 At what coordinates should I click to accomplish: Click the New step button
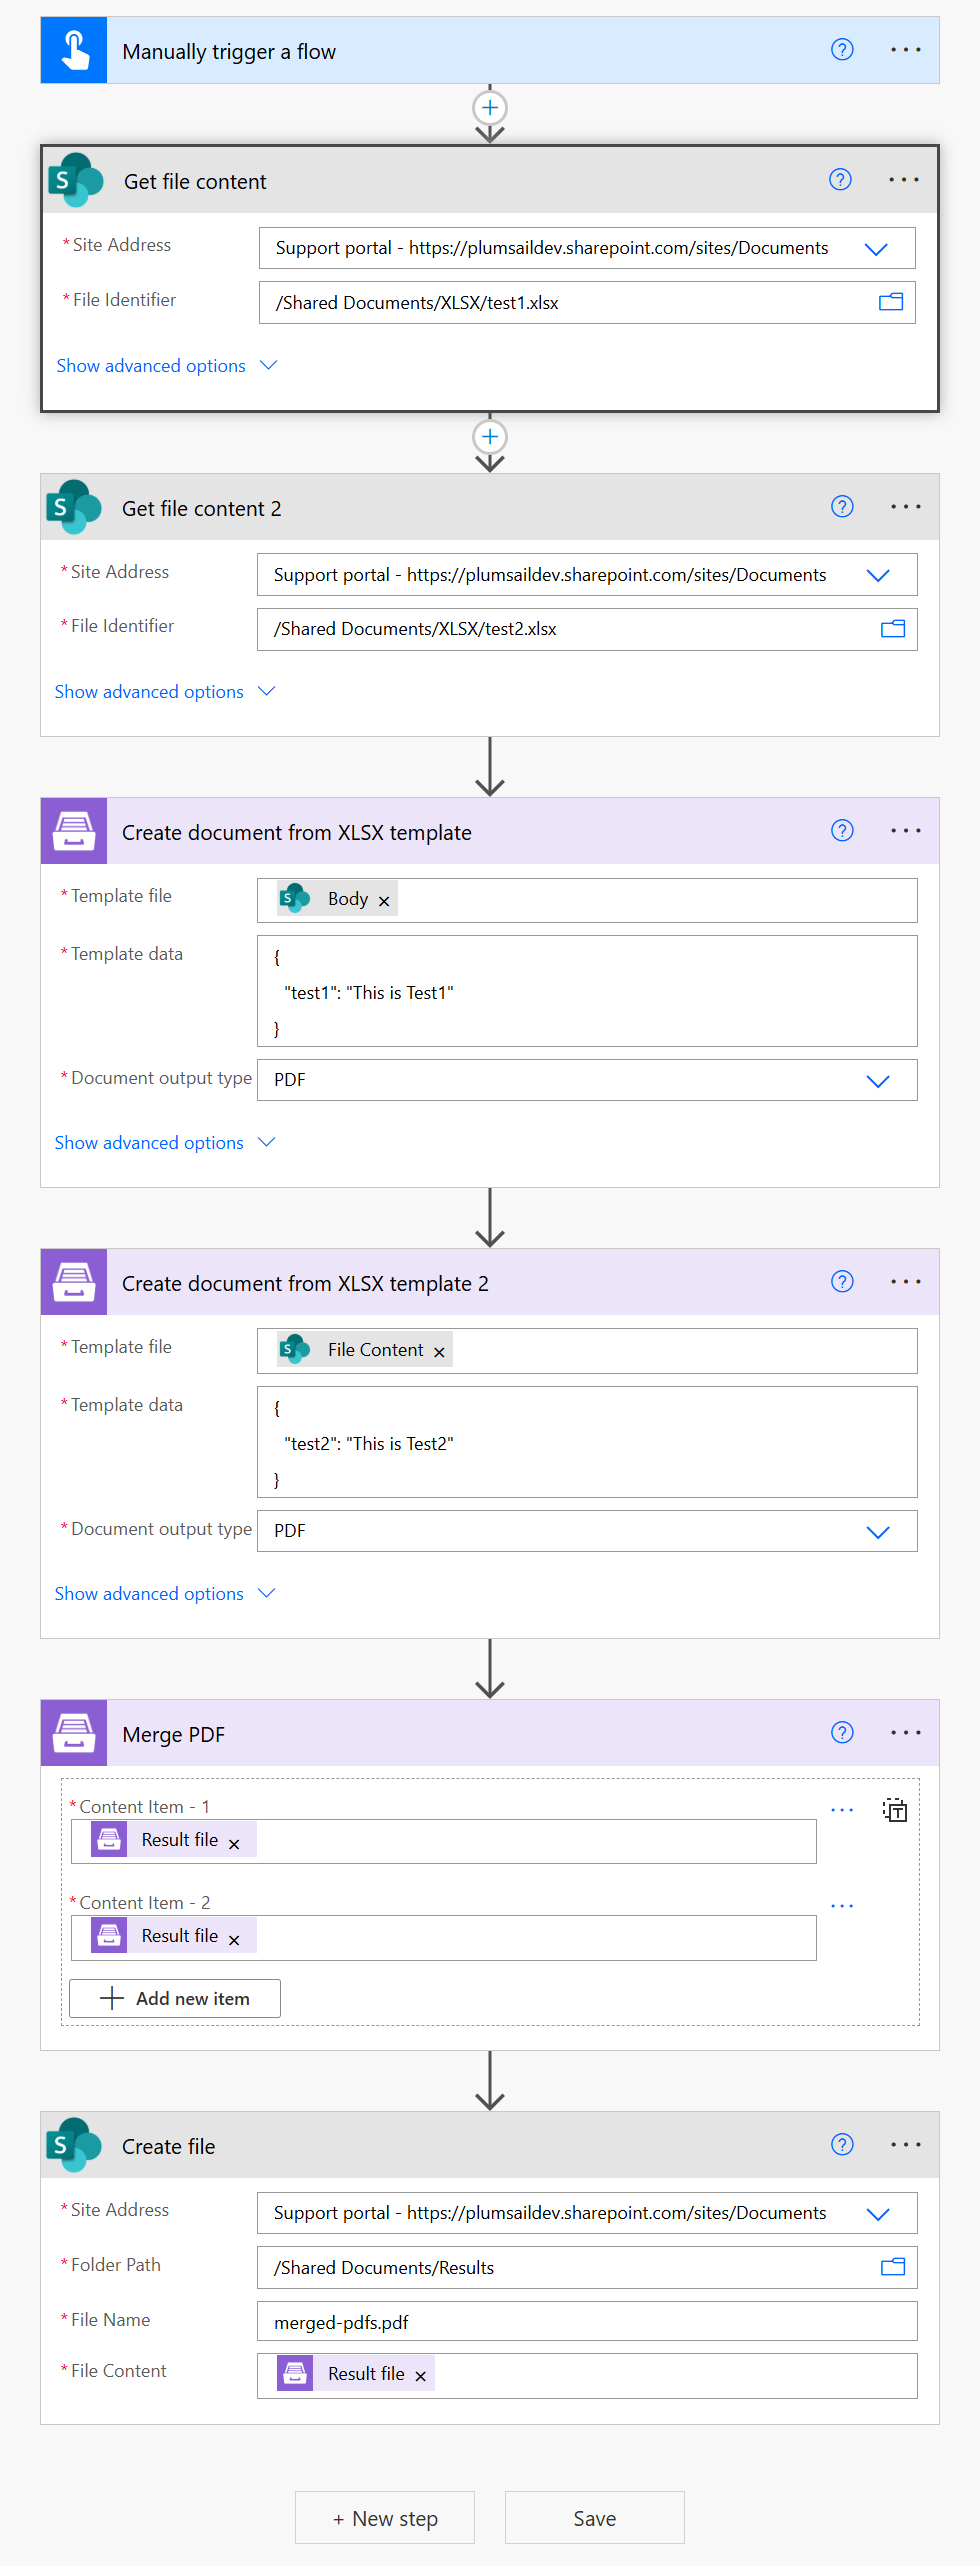[385, 2518]
